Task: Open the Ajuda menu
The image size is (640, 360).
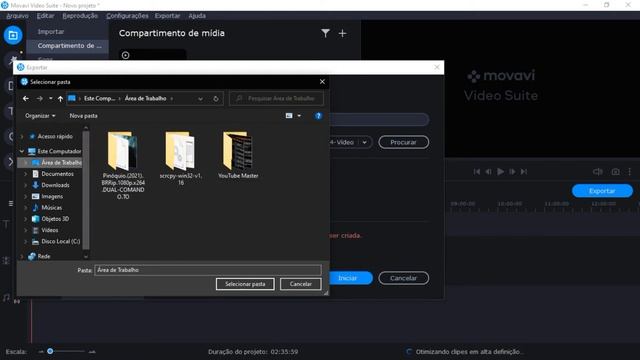Action: point(197,16)
